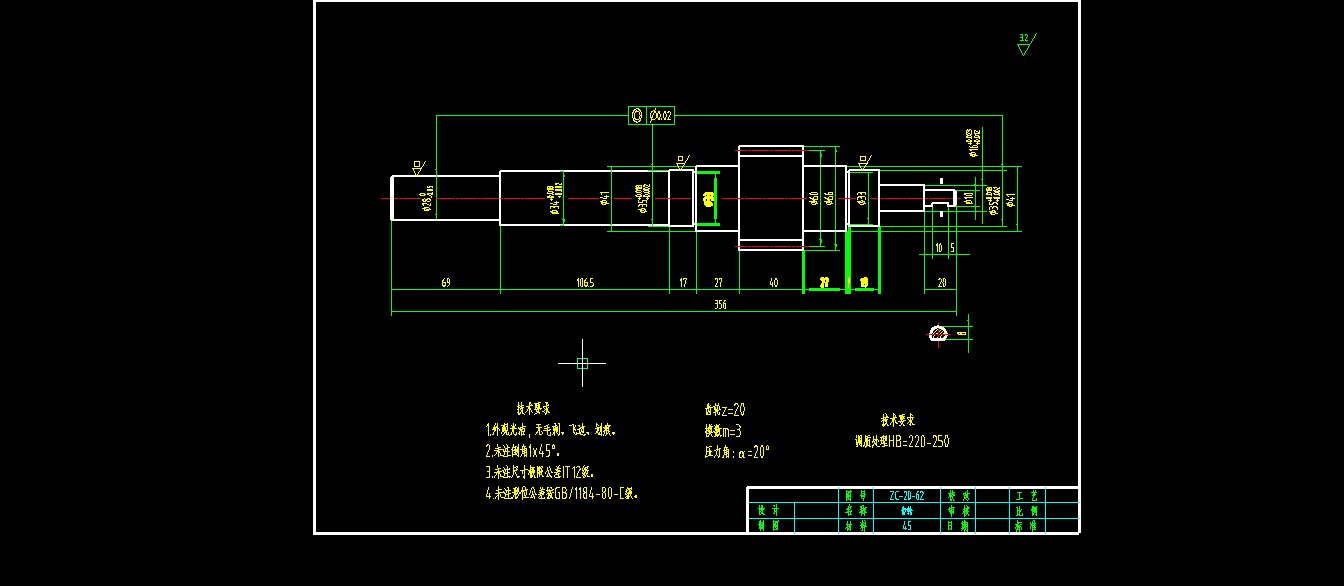Click the α=20° pressure angle note
This screenshot has width=1344, height=586.
737,452
